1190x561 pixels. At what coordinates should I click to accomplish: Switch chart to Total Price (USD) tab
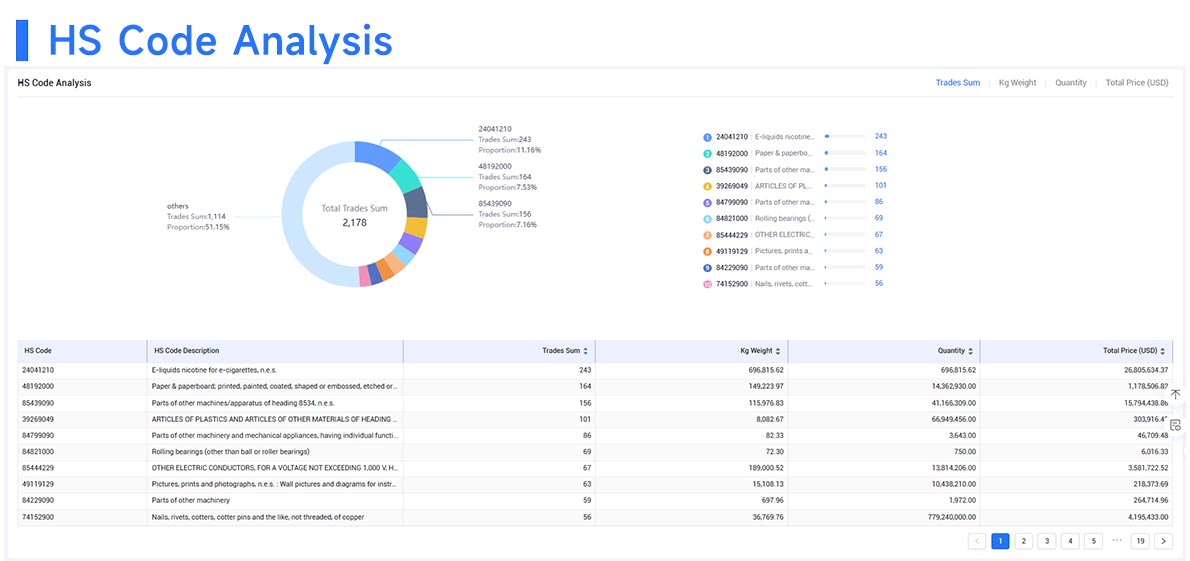pyautogui.click(x=1137, y=83)
